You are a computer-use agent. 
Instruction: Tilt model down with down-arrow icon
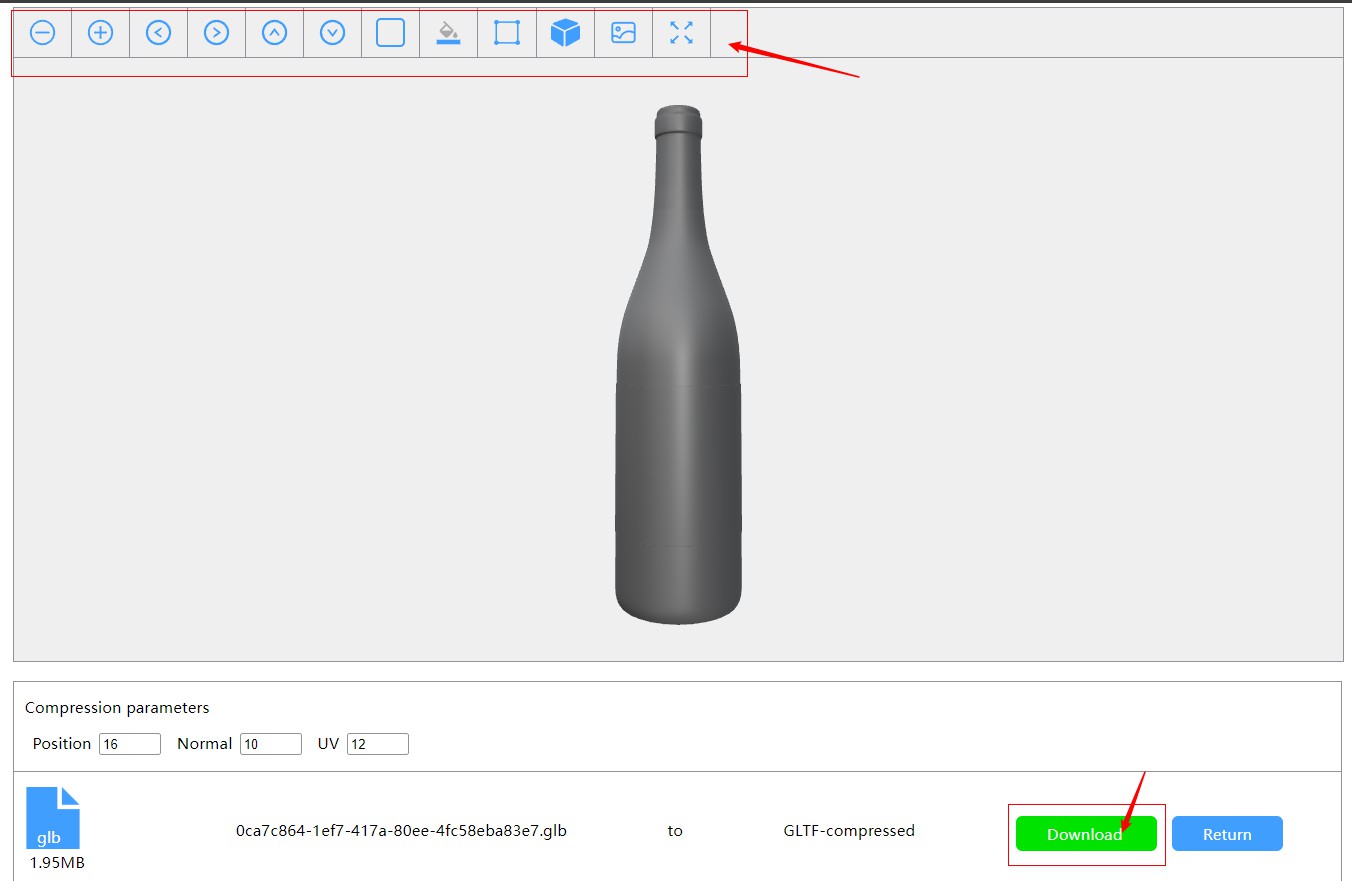click(332, 33)
